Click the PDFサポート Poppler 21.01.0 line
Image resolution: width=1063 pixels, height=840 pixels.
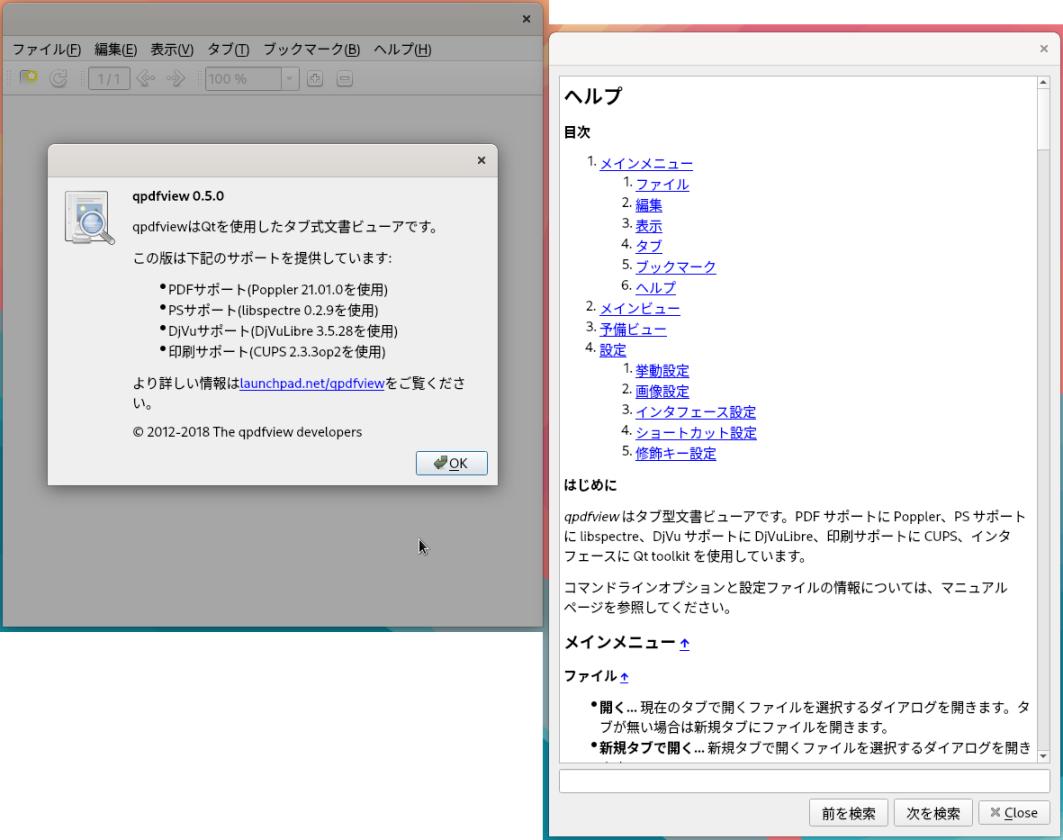(x=278, y=289)
